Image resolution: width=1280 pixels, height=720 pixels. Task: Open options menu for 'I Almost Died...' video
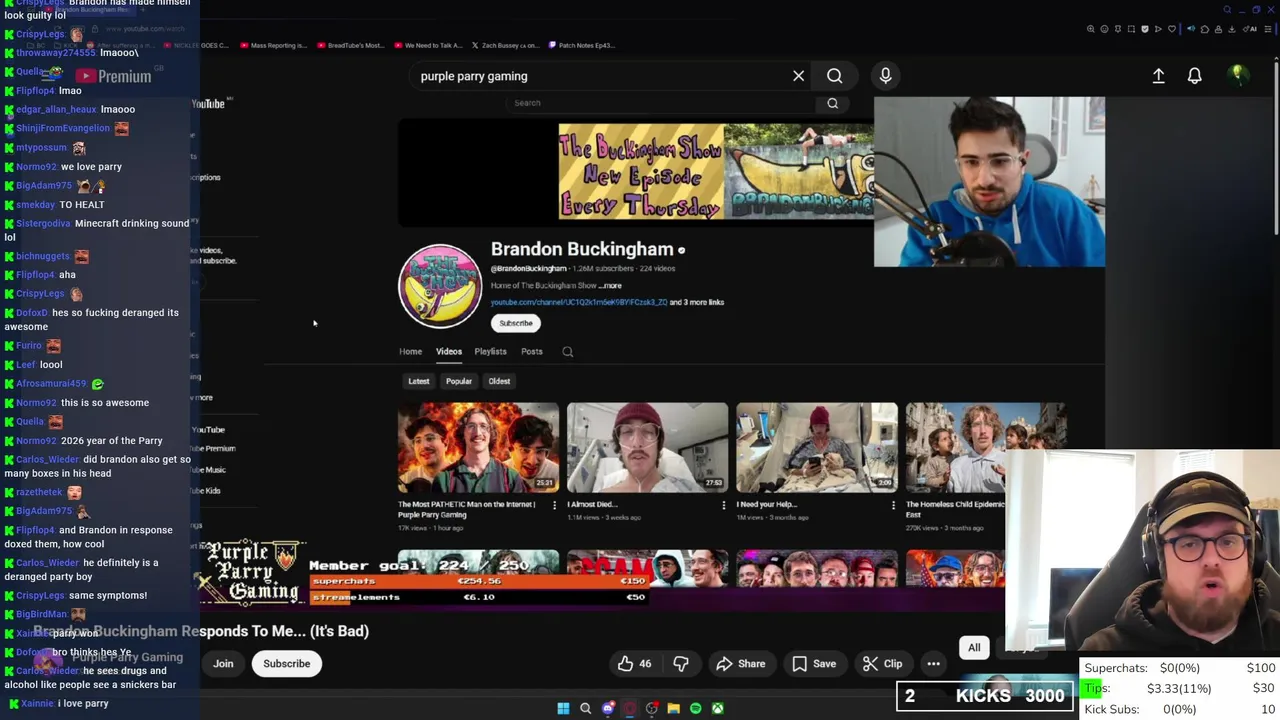tap(723, 505)
